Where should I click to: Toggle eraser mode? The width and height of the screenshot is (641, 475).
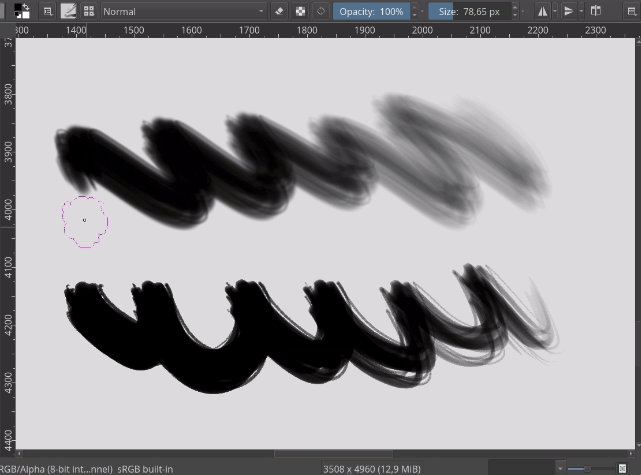pyautogui.click(x=279, y=11)
